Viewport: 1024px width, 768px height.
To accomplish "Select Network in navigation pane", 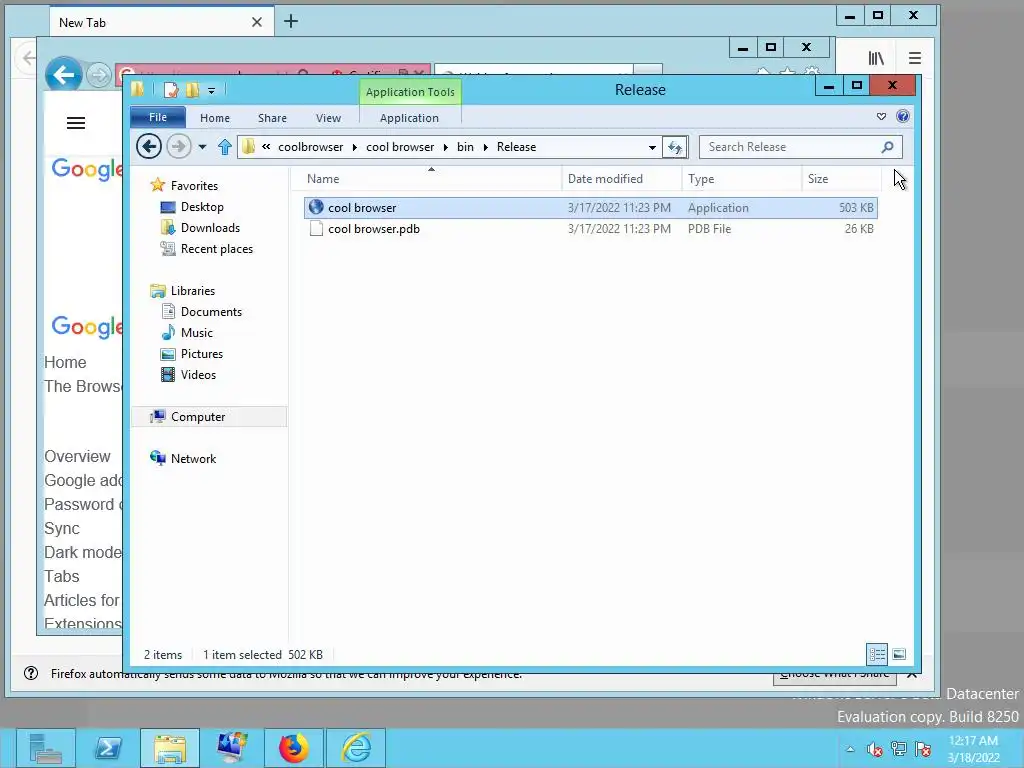I will click(193, 458).
